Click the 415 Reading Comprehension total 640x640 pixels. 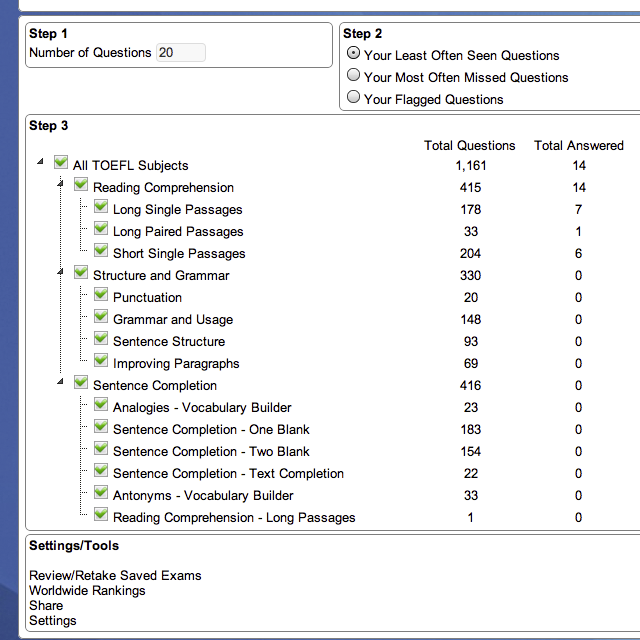471,188
